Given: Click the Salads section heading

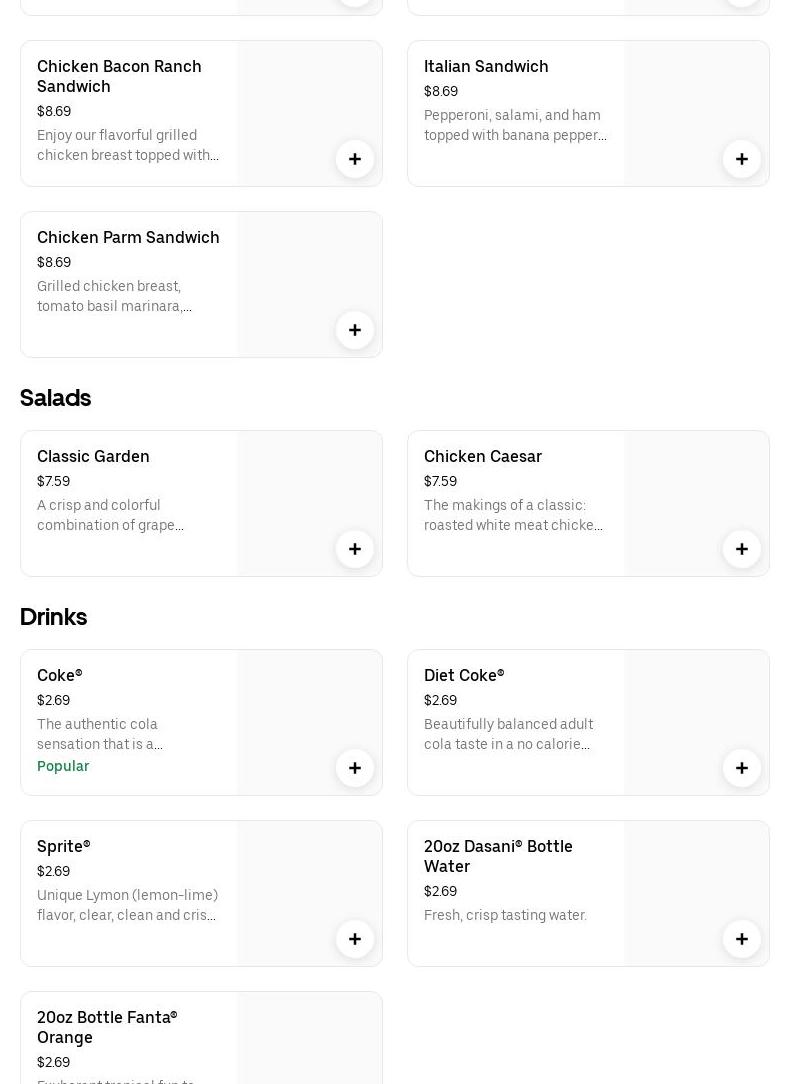Looking at the screenshot, I should tap(56, 398).
